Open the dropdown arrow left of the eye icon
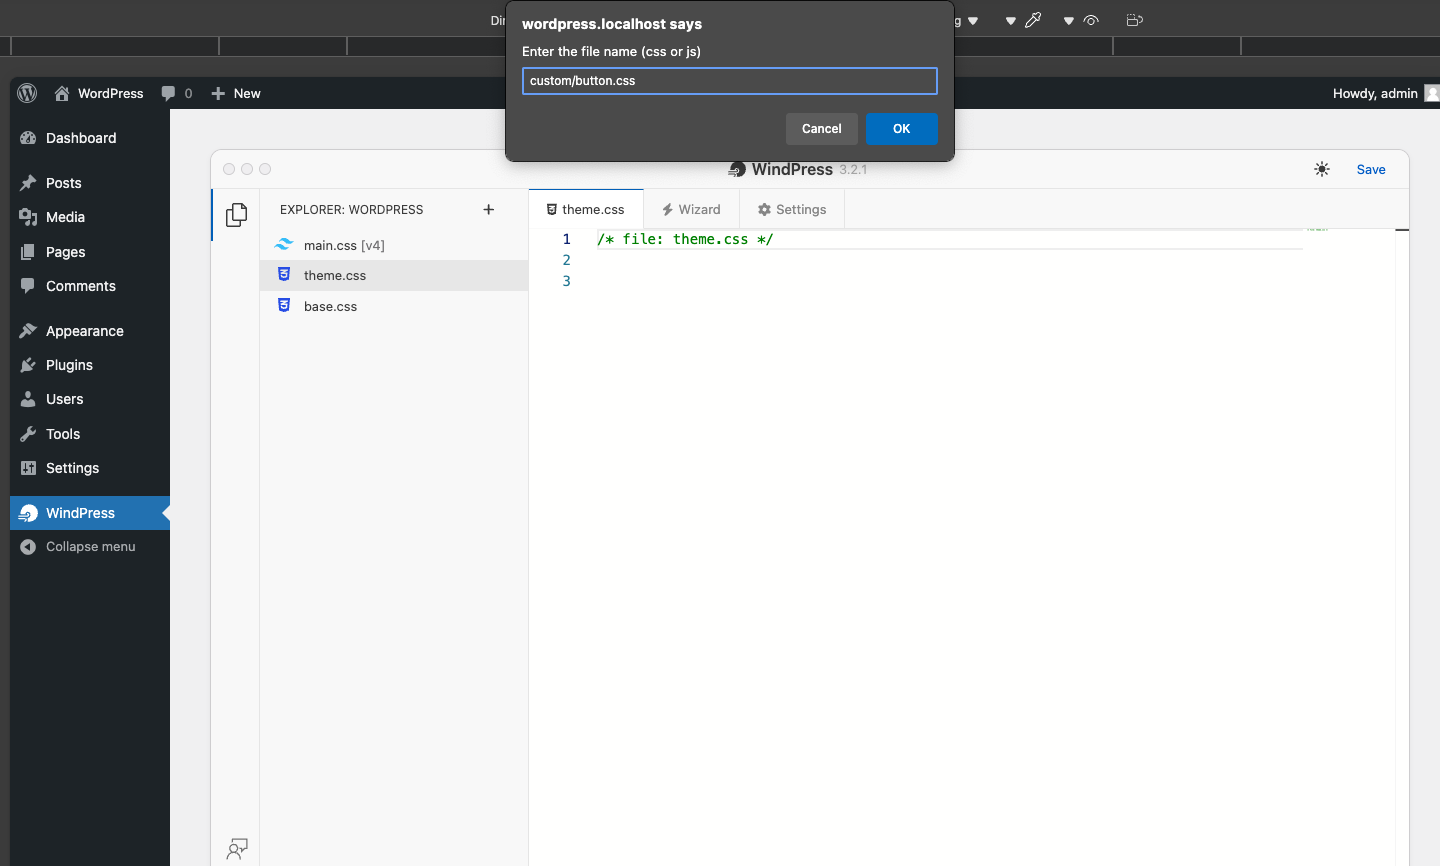Image resolution: width=1440 pixels, height=866 pixels. click(1068, 21)
